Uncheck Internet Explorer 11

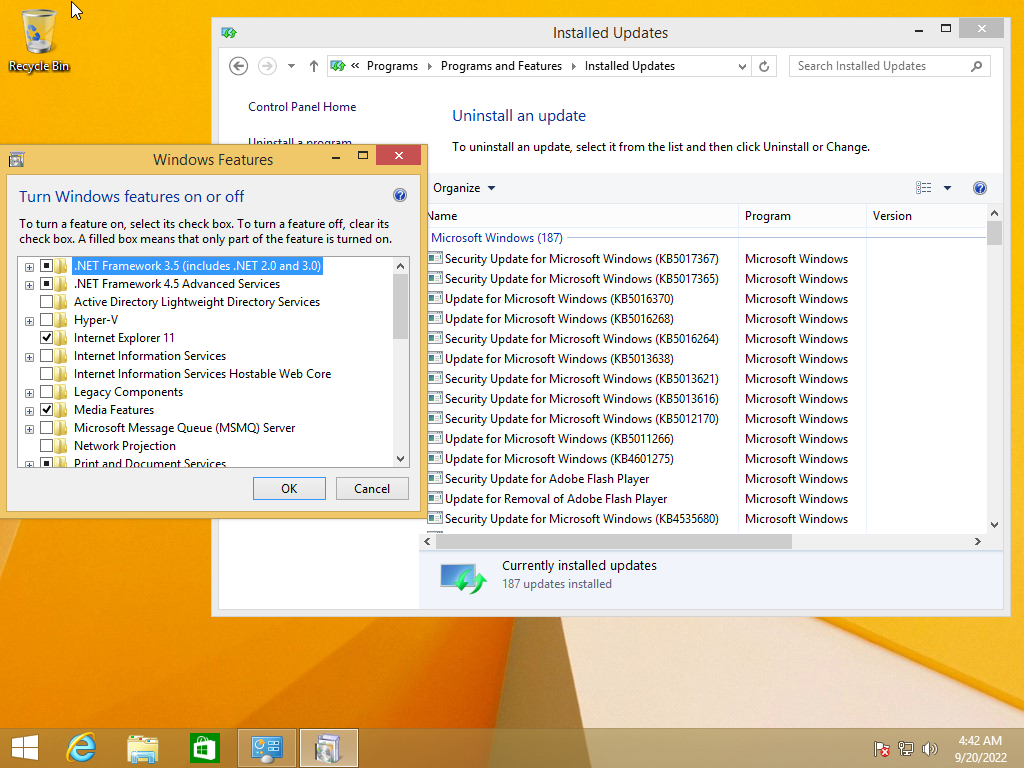pos(46,338)
